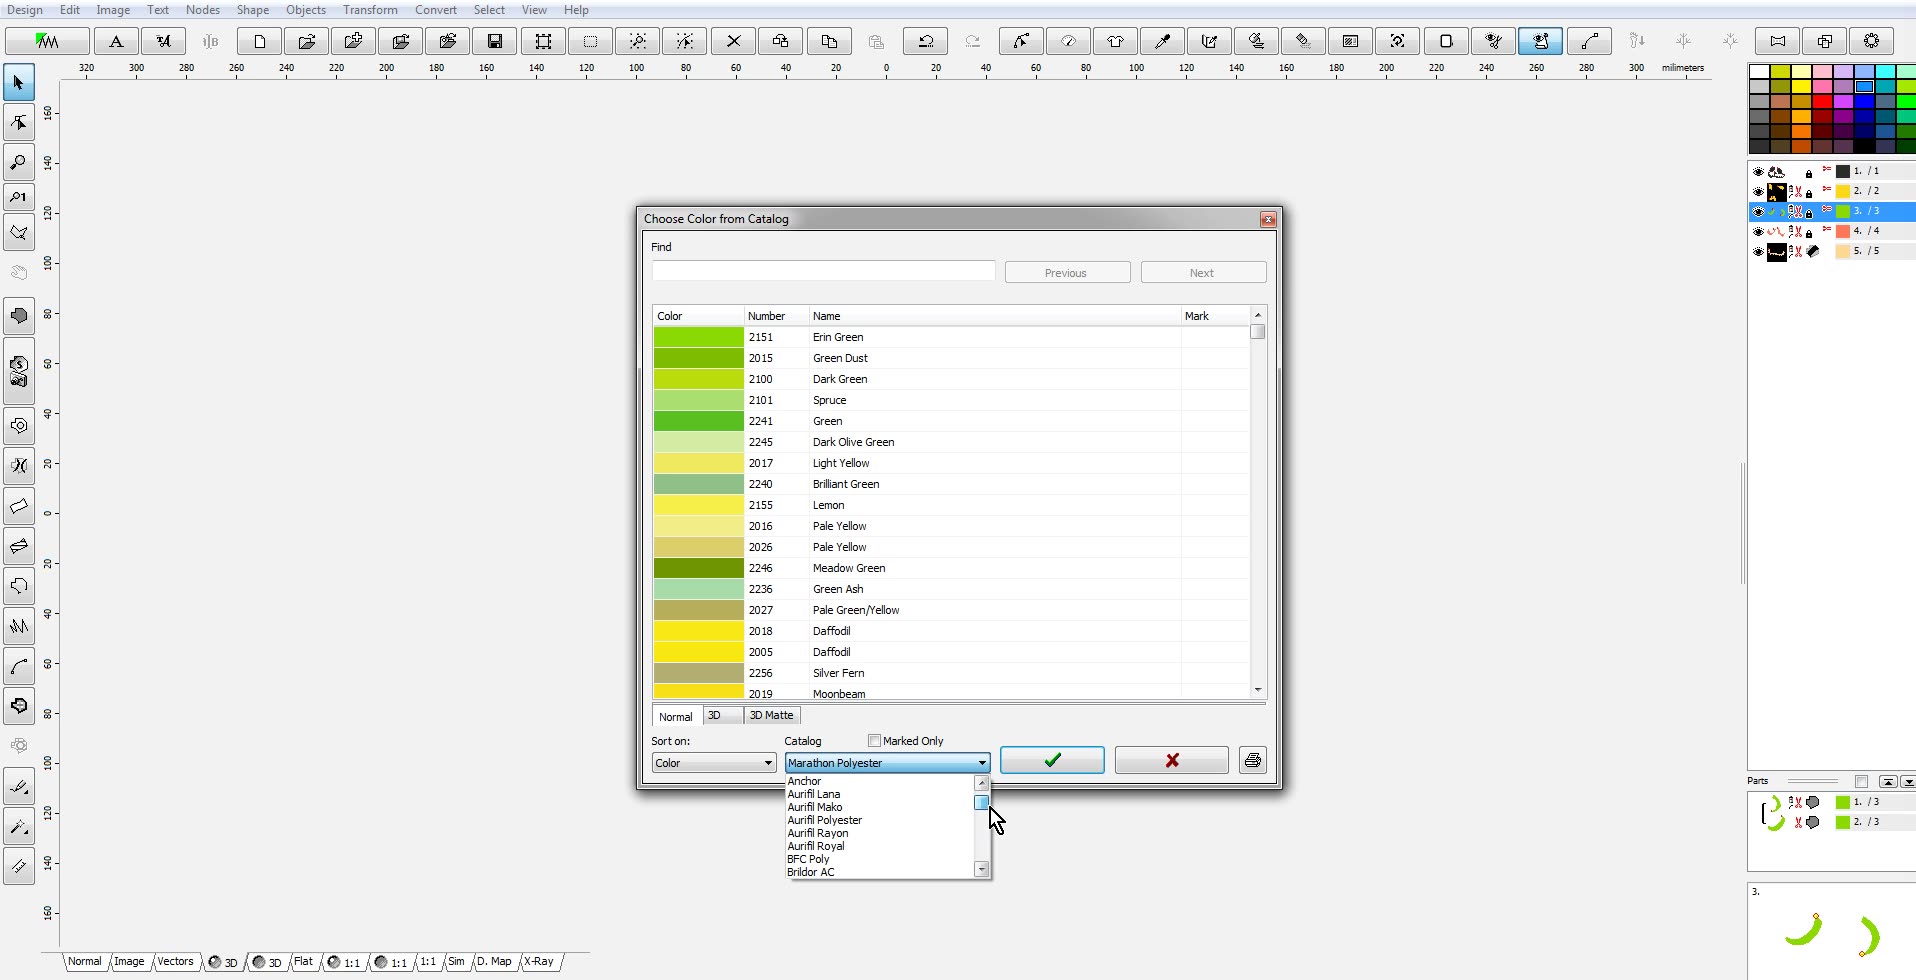The height and width of the screenshot is (980, 1916).
Task: Enable the Marked Only checkbox
Action: tap(874, 740)
